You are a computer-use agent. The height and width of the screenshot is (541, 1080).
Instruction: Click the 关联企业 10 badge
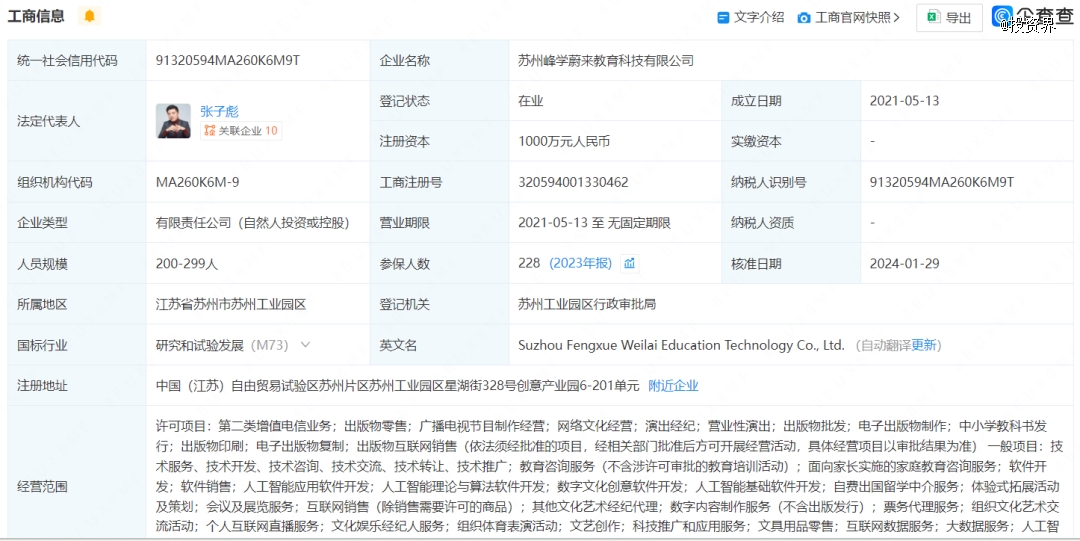coord(241,131)
